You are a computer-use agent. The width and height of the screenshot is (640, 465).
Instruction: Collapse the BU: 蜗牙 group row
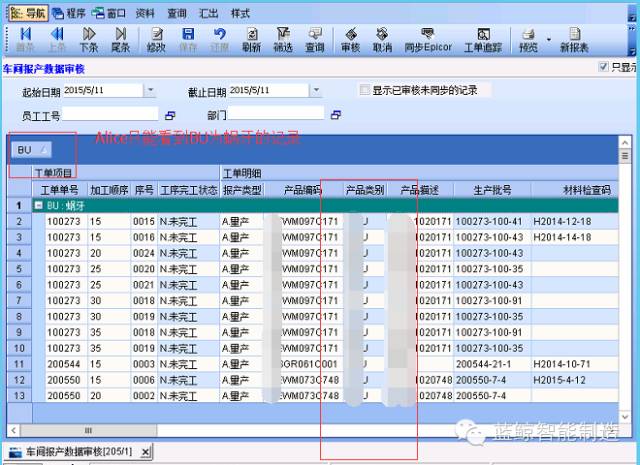tap(38, 205)
